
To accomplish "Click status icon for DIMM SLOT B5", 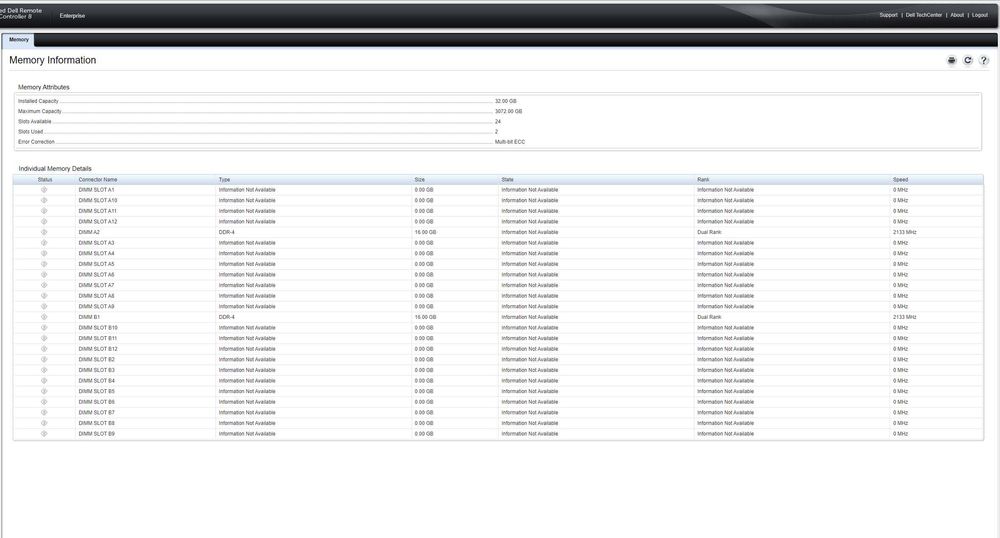I will (x=44, y=391).
